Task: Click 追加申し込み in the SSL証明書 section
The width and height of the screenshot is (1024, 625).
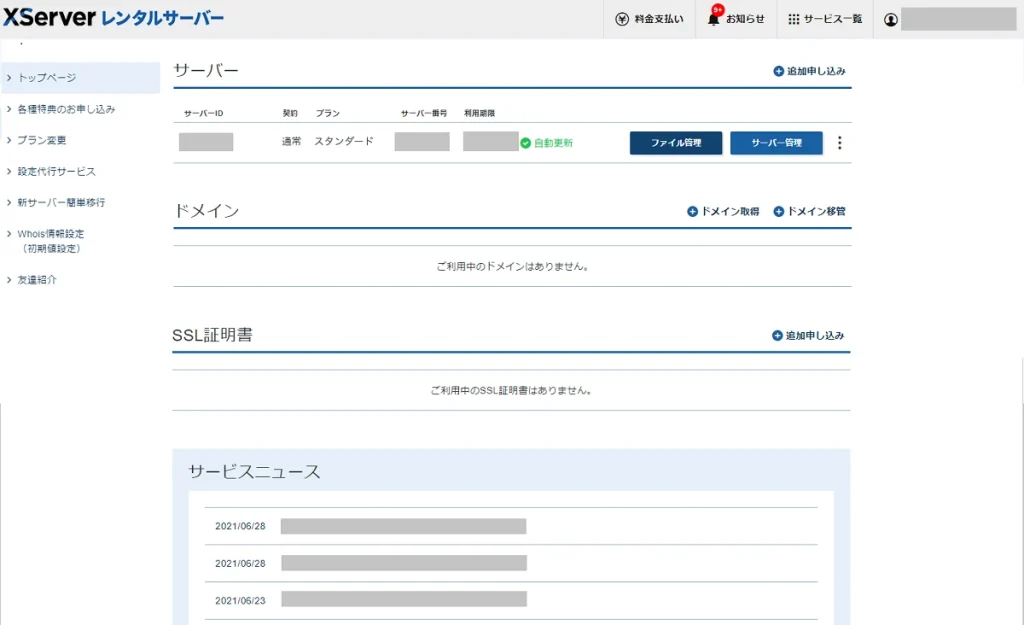Action: tap(814, 336)
